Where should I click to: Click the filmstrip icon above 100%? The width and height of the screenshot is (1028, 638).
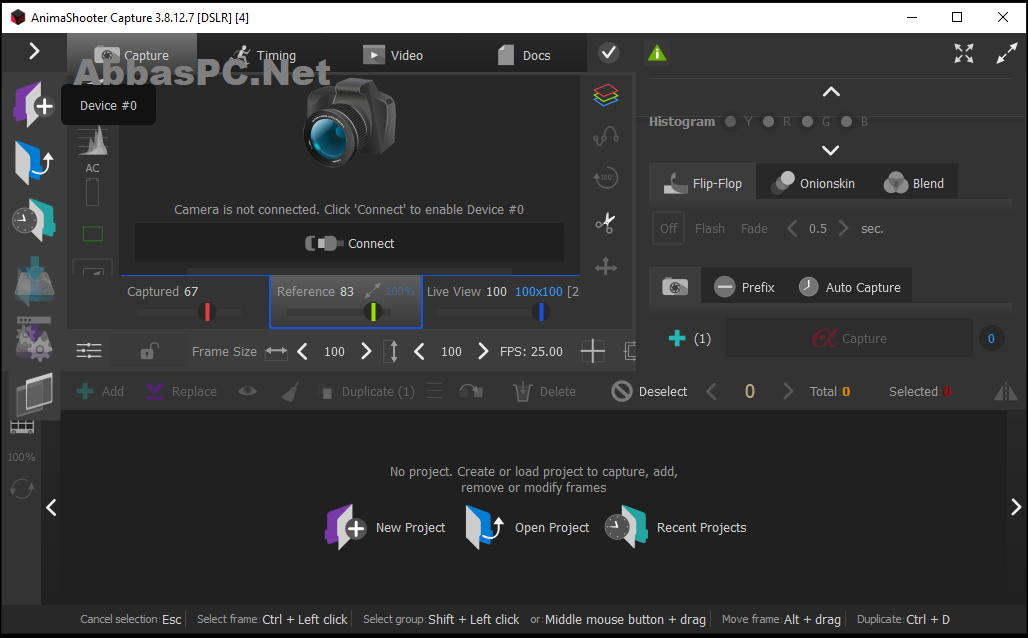coord(22,428)
